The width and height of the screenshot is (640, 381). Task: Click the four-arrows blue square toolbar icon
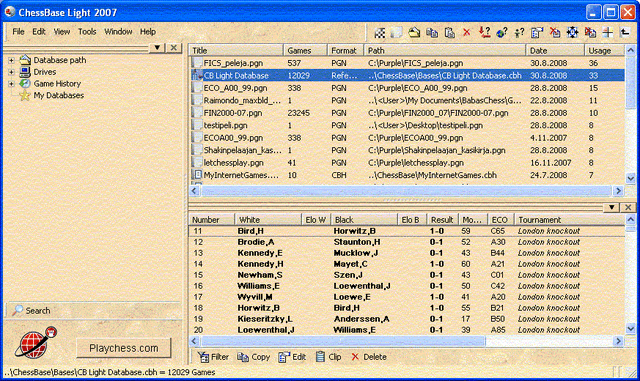(572, 33)
